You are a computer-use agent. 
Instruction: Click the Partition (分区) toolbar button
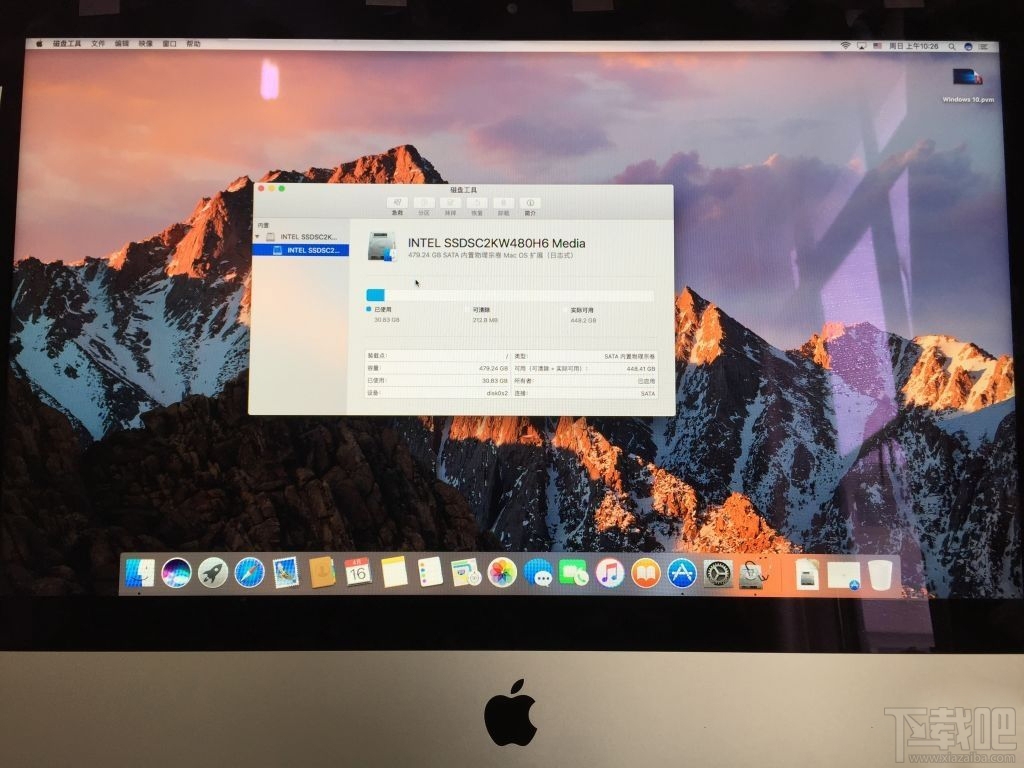424,204
